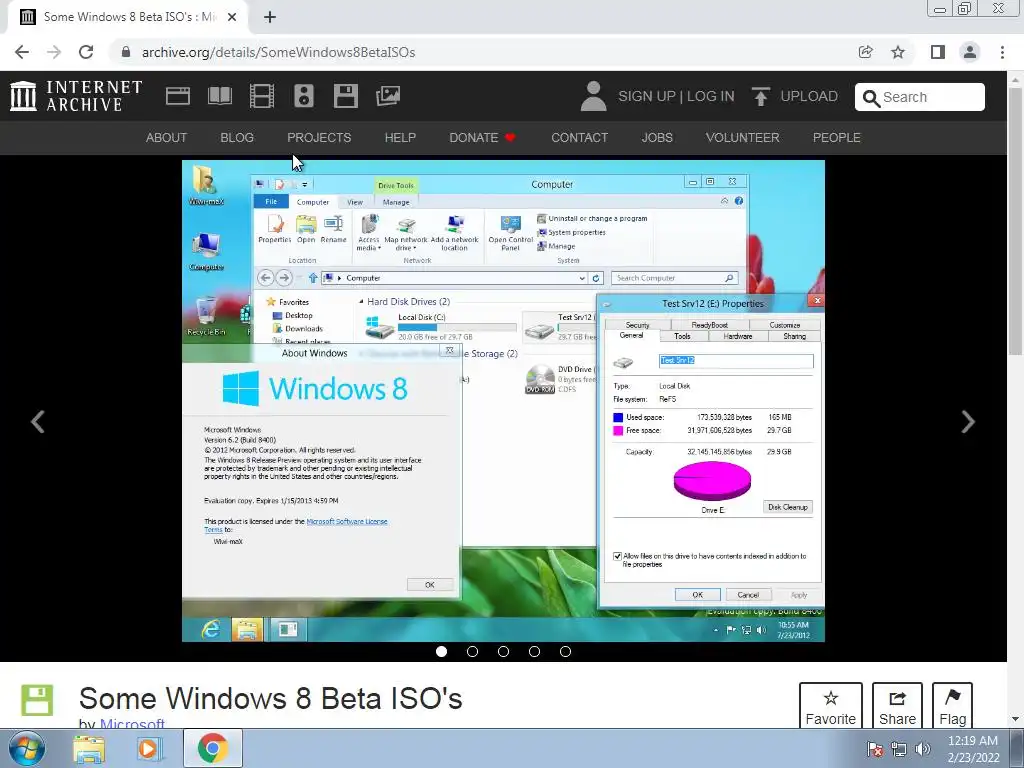
Task: Open the PEOPLE menu item
Action: click(x=837, y=138)
